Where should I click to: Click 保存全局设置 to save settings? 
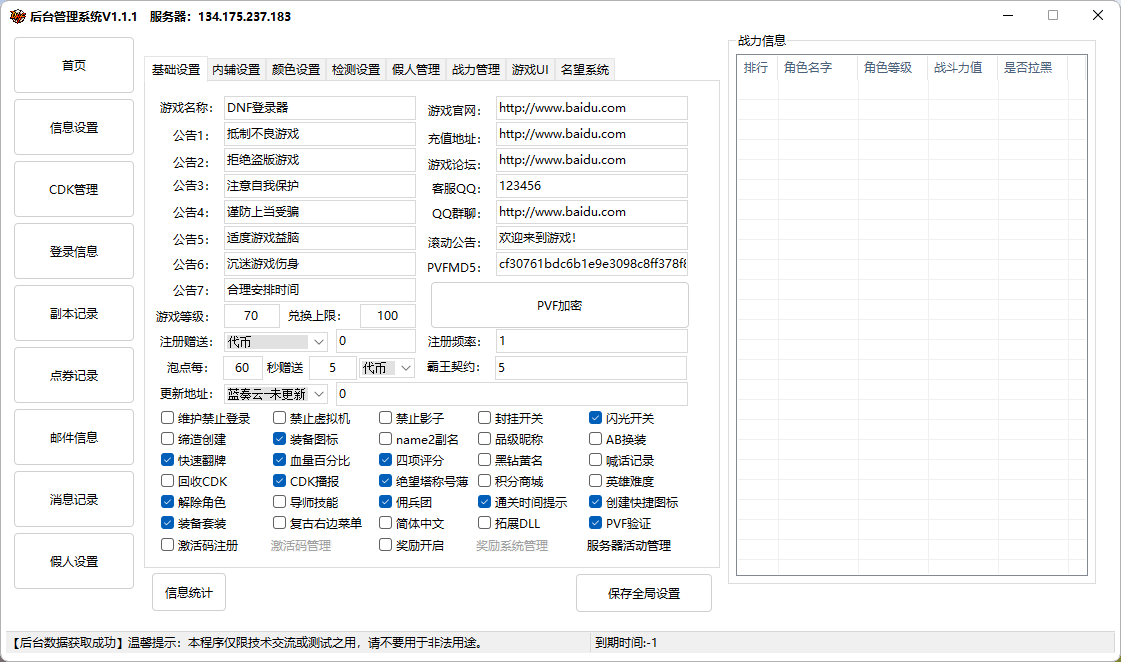pyautogui.click(x=643, y=593)
